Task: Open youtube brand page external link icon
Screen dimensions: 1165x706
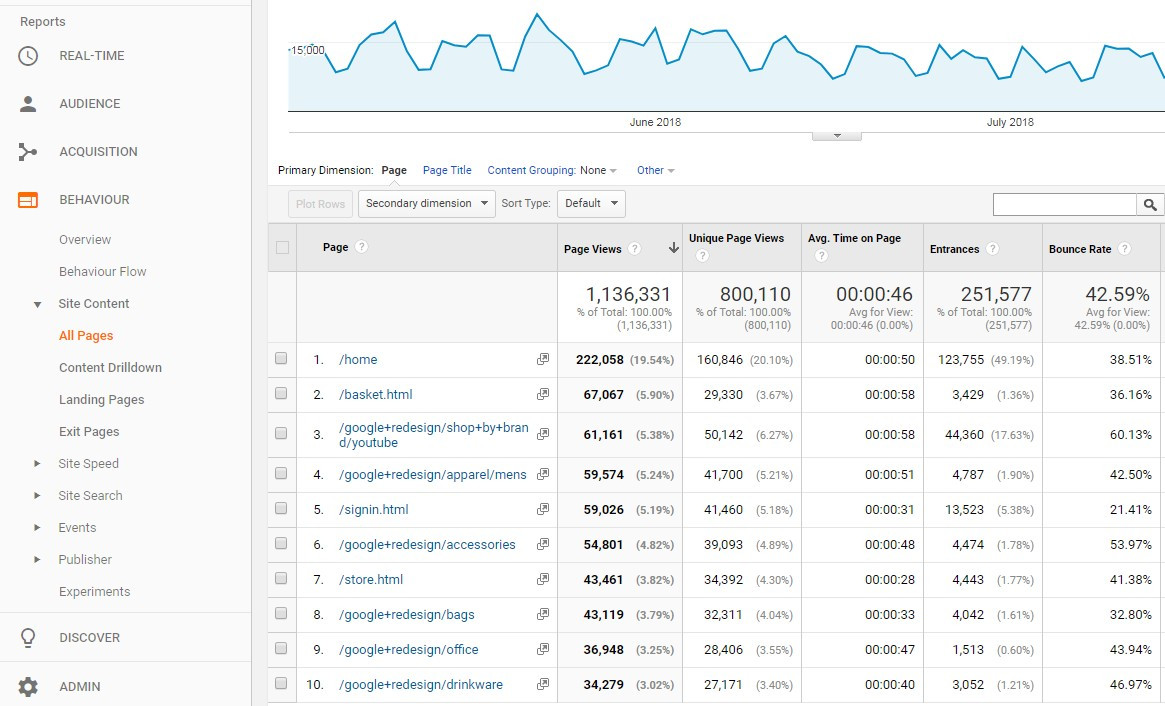Action: click(x=543, y=434)
